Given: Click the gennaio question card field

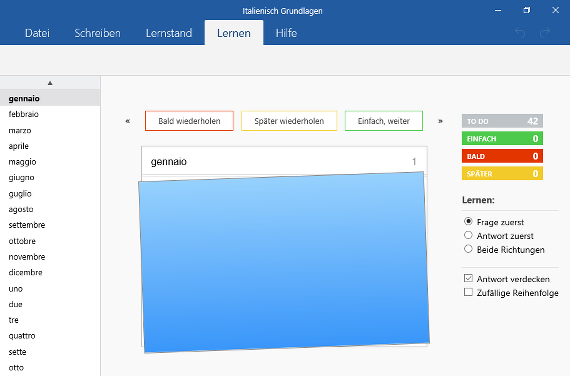Looking at the screenshot, I should 284,161.
